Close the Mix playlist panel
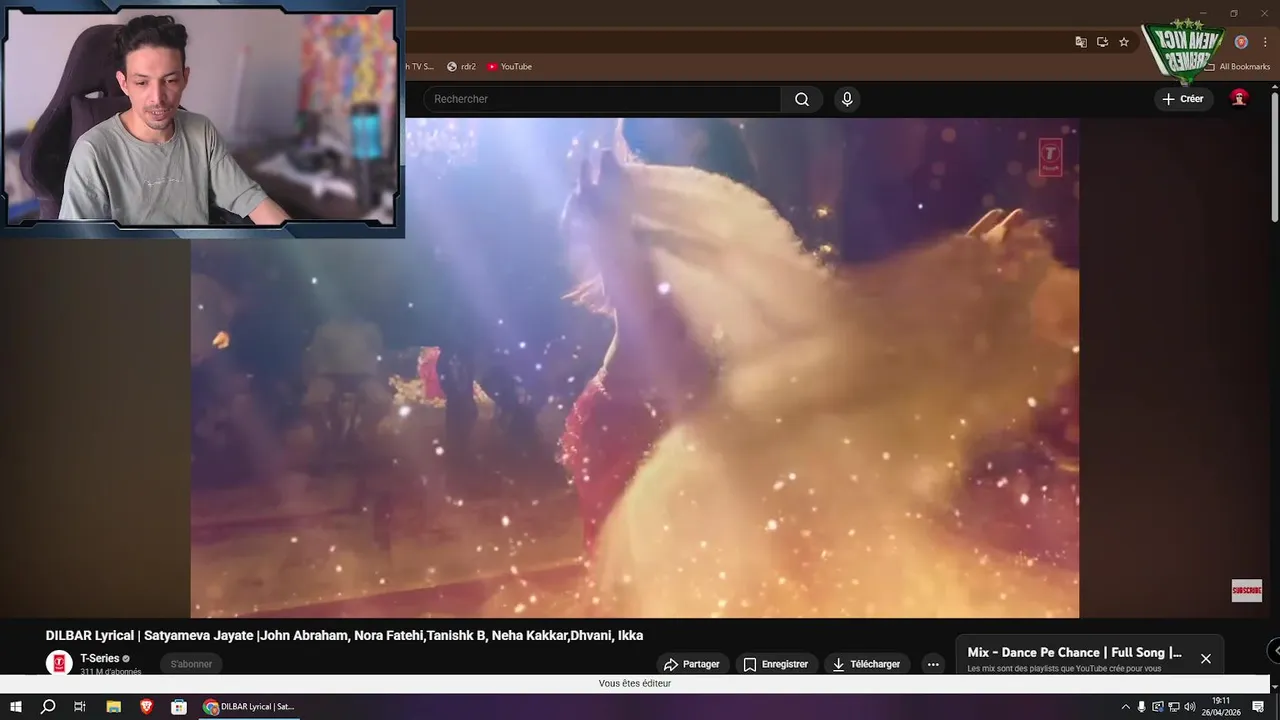 tap(1206, 659)
